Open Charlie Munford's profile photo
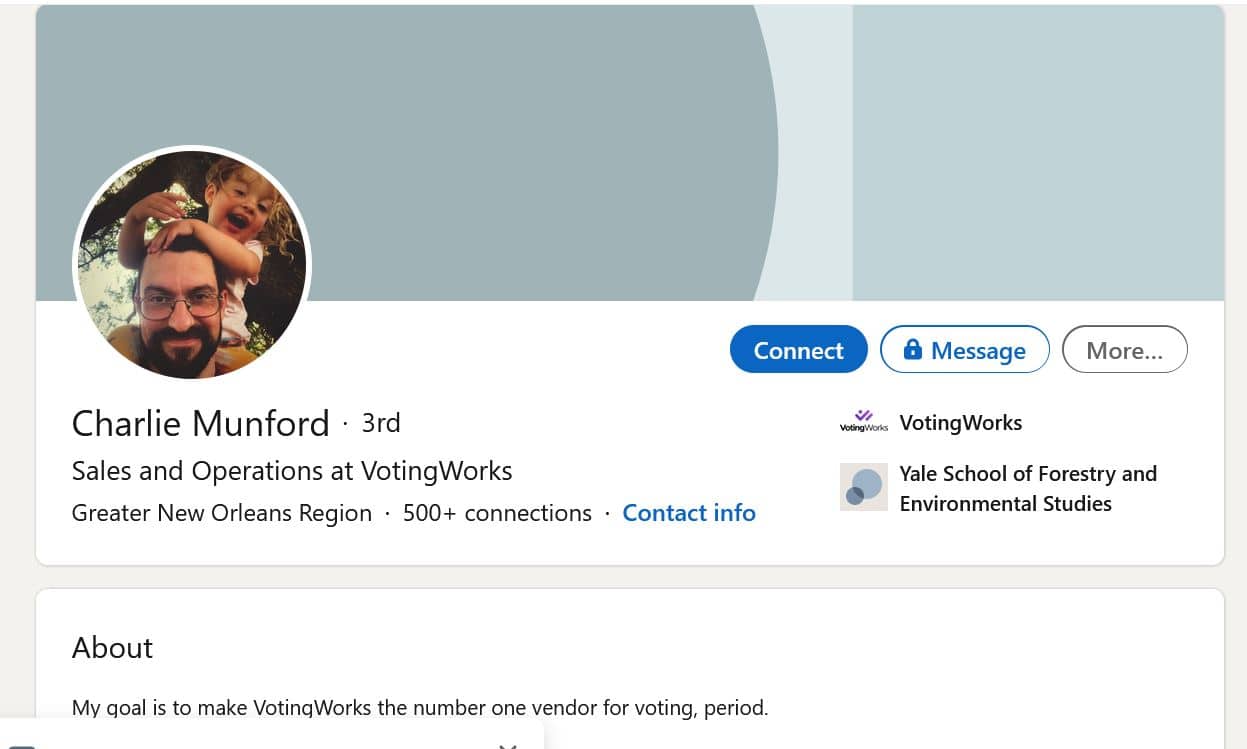Viewport: 1247px width, 749px height. (x=192, y=265)
